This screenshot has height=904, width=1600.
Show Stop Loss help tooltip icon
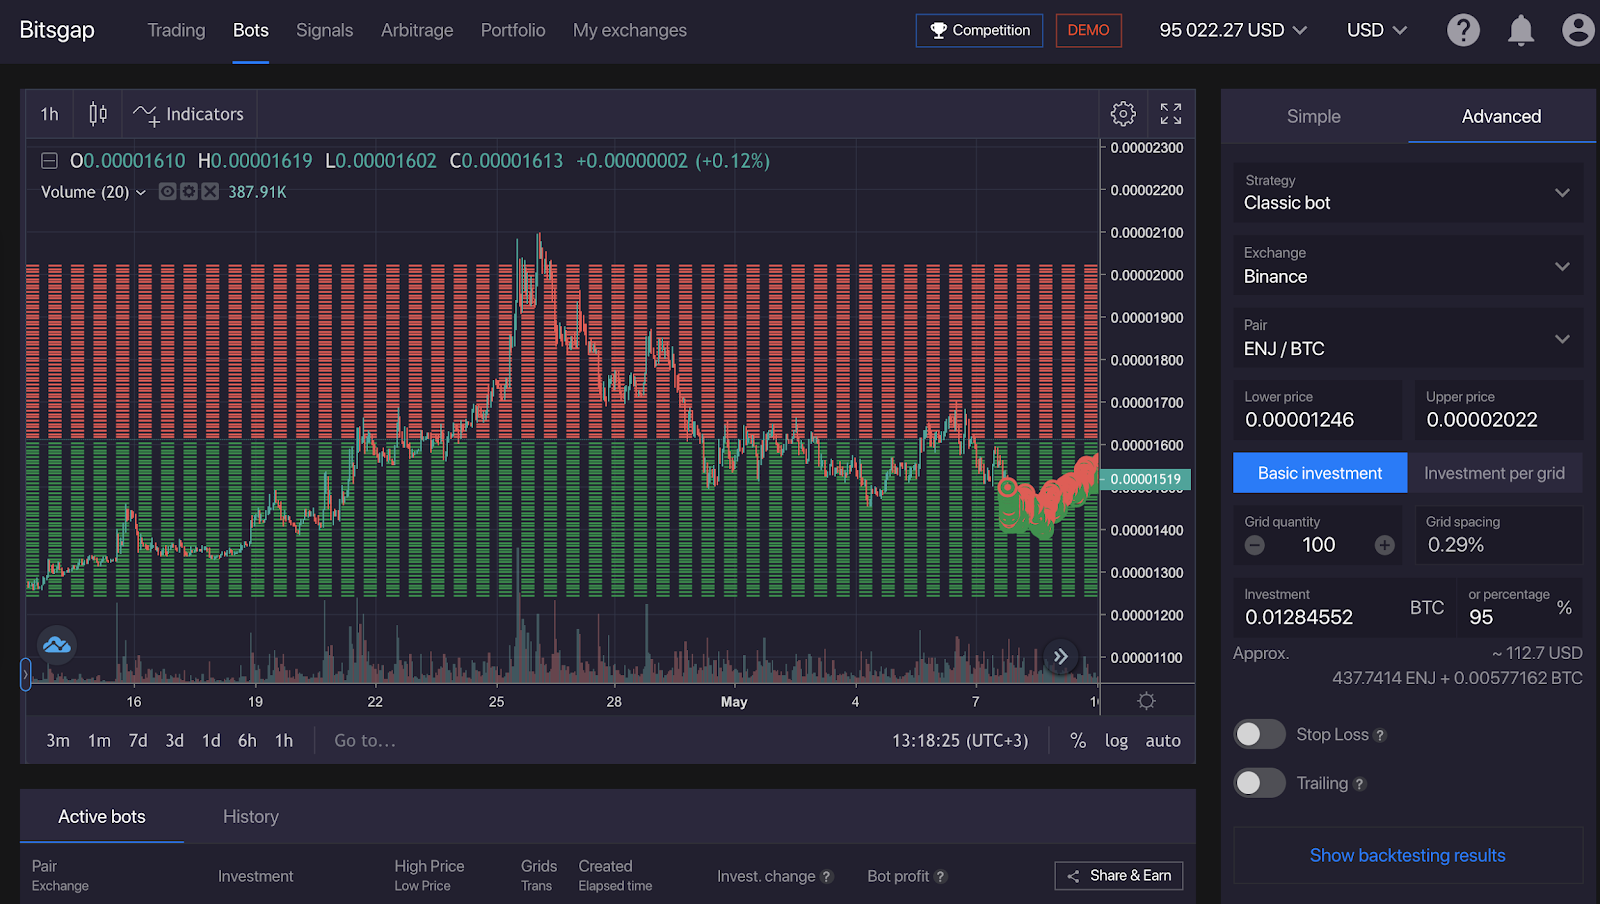[1380, 735]
